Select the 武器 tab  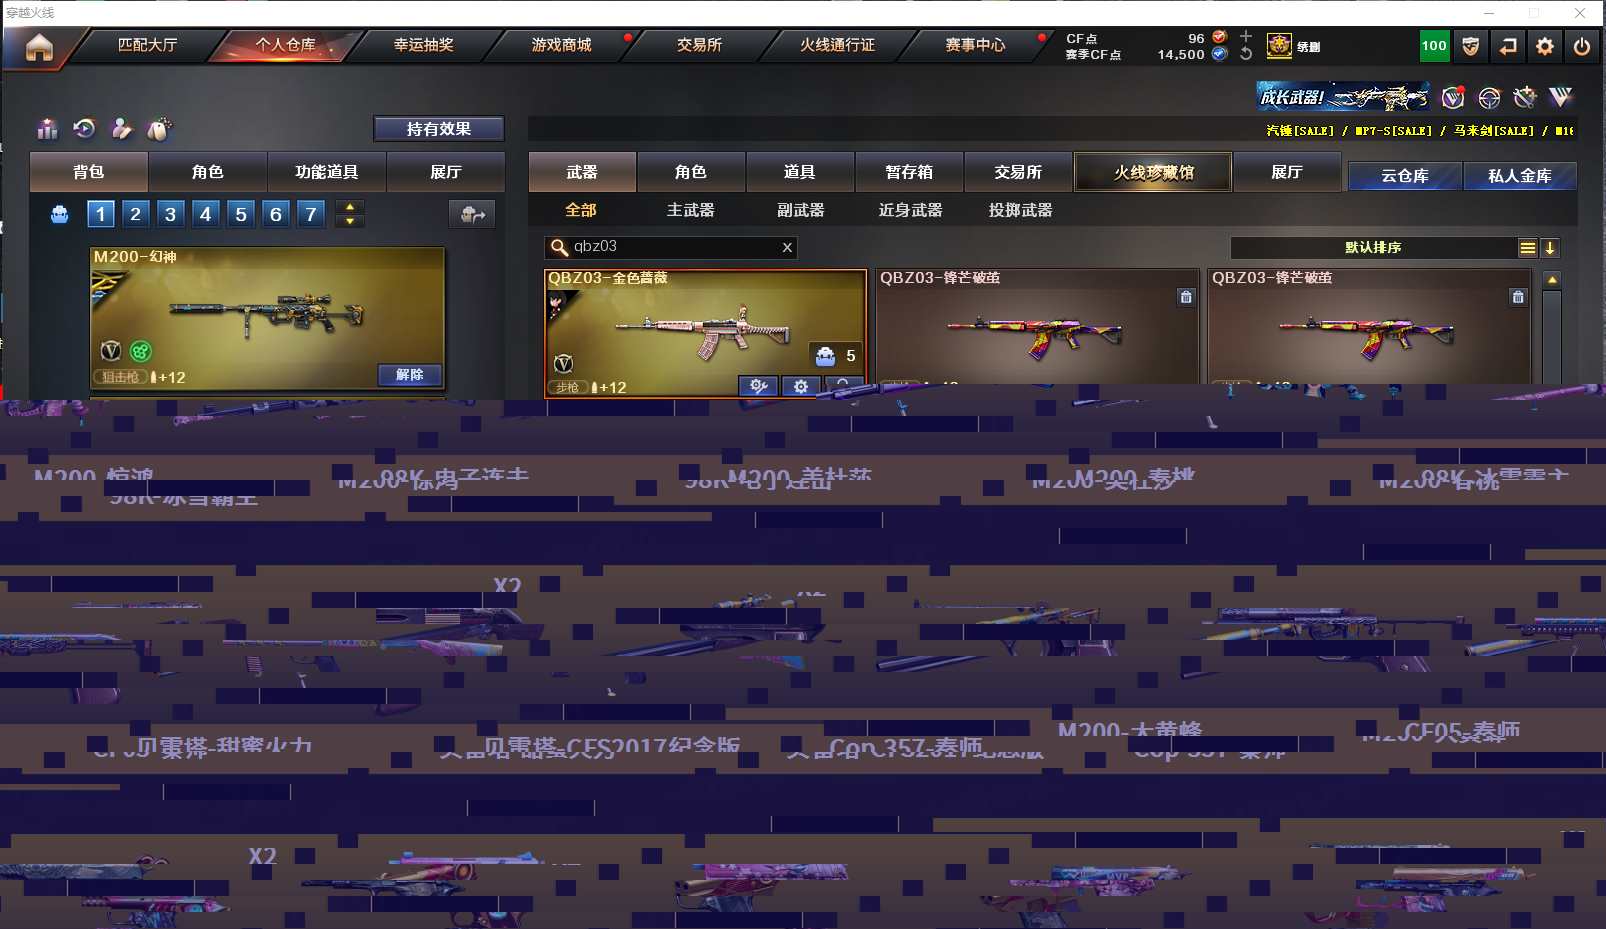pos(582,172)
